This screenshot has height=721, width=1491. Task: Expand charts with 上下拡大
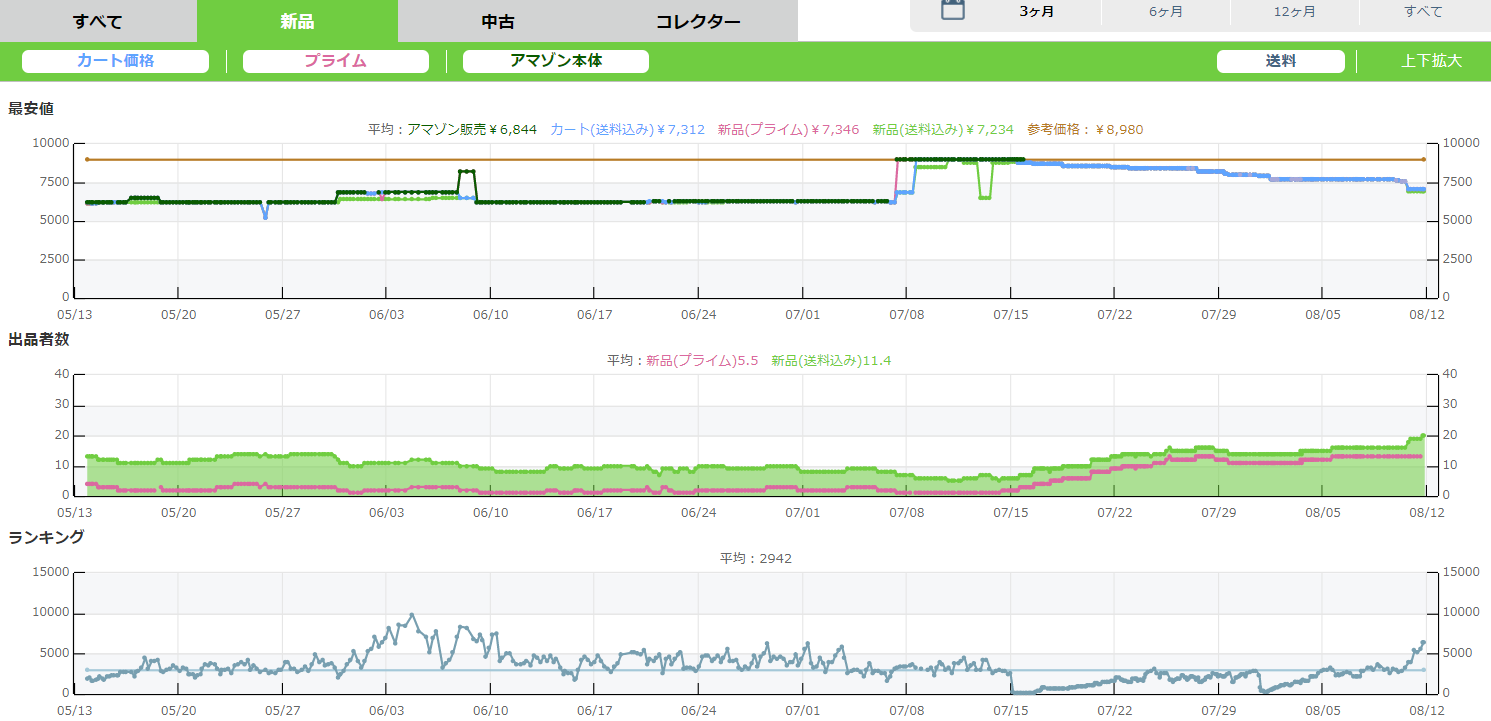(1431, 61)
